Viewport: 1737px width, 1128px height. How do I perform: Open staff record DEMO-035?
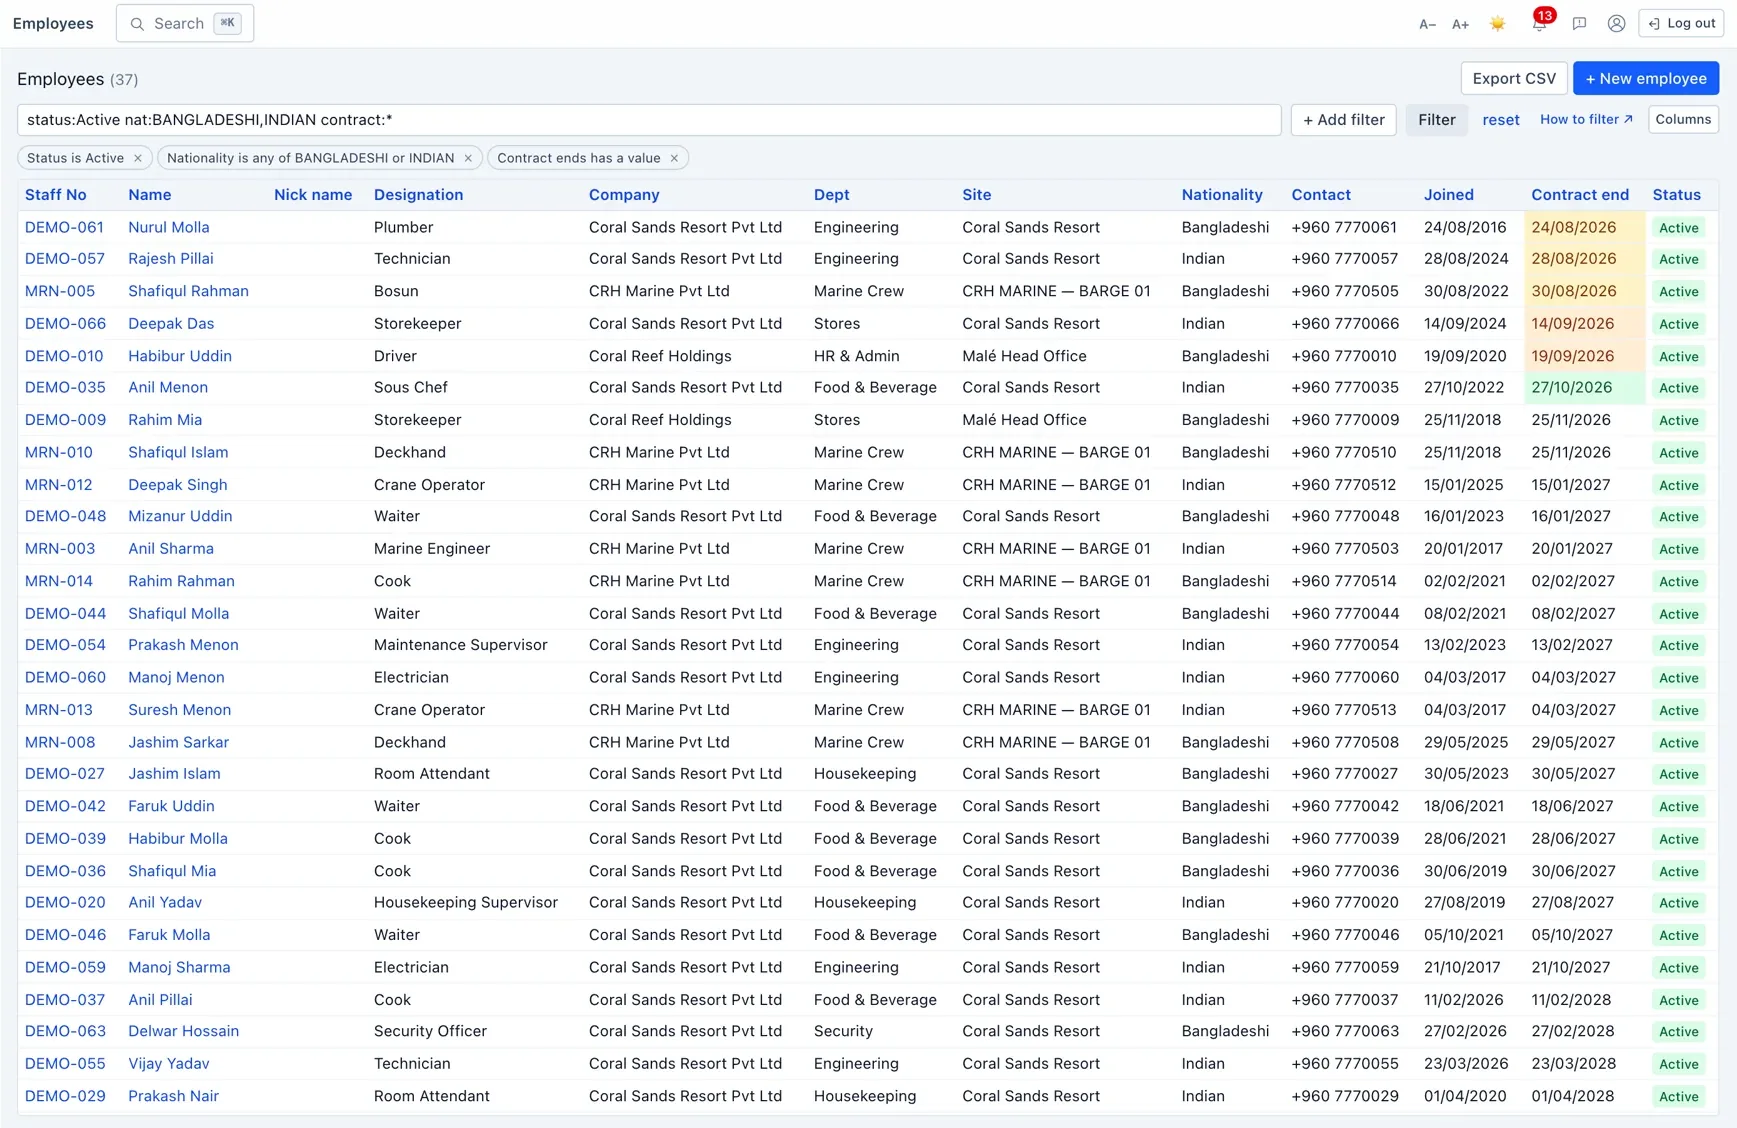(x=65, y=388)
